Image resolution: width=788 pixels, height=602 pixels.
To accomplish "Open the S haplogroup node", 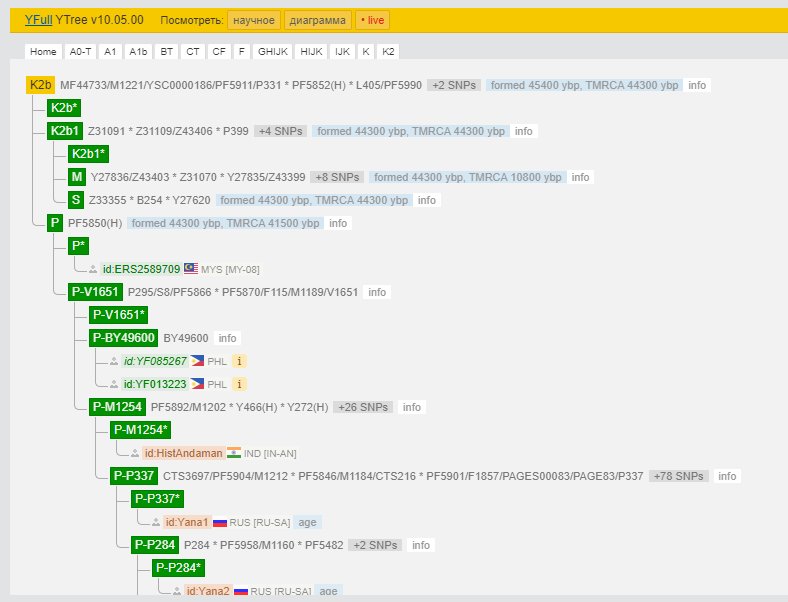I will click(x=76, y=200).
